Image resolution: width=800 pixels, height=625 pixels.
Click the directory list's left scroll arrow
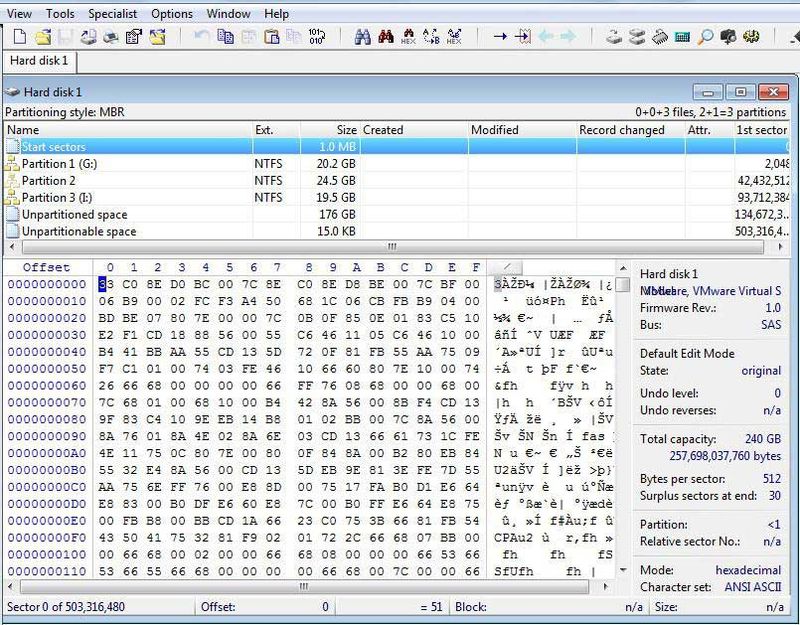tap(12, 247)
